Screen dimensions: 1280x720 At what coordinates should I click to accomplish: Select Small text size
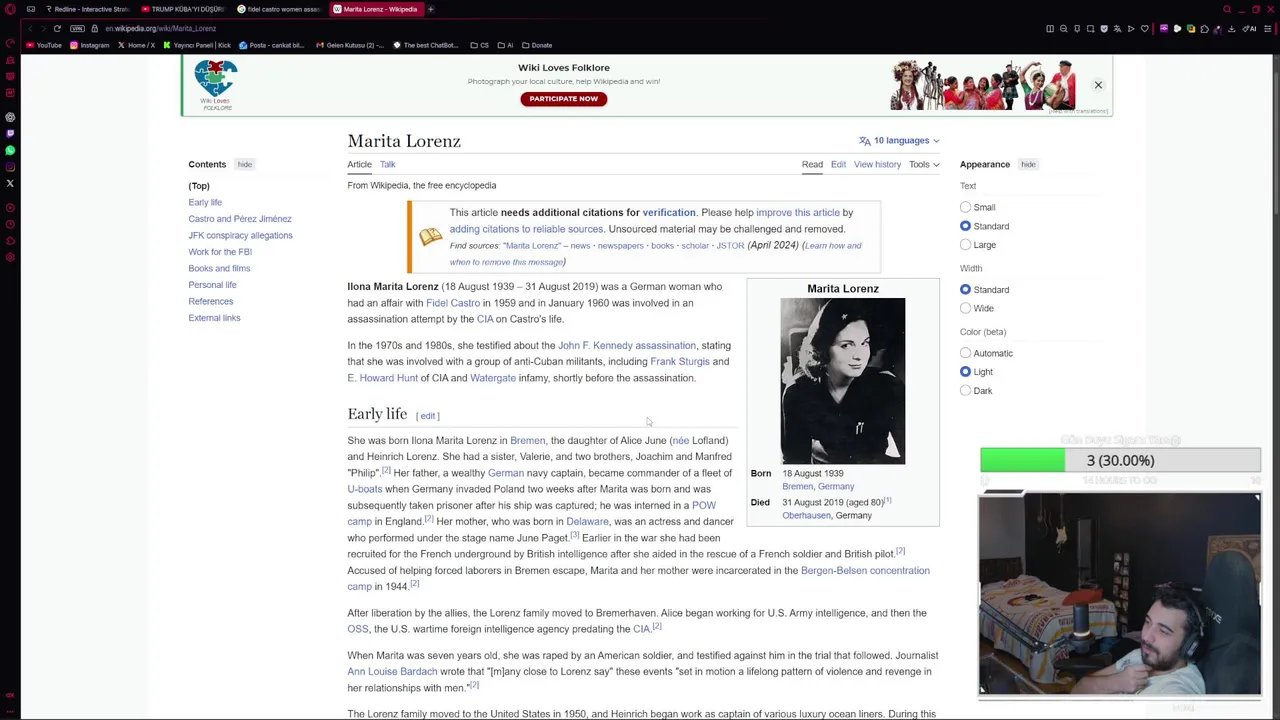tap(965, 207)
